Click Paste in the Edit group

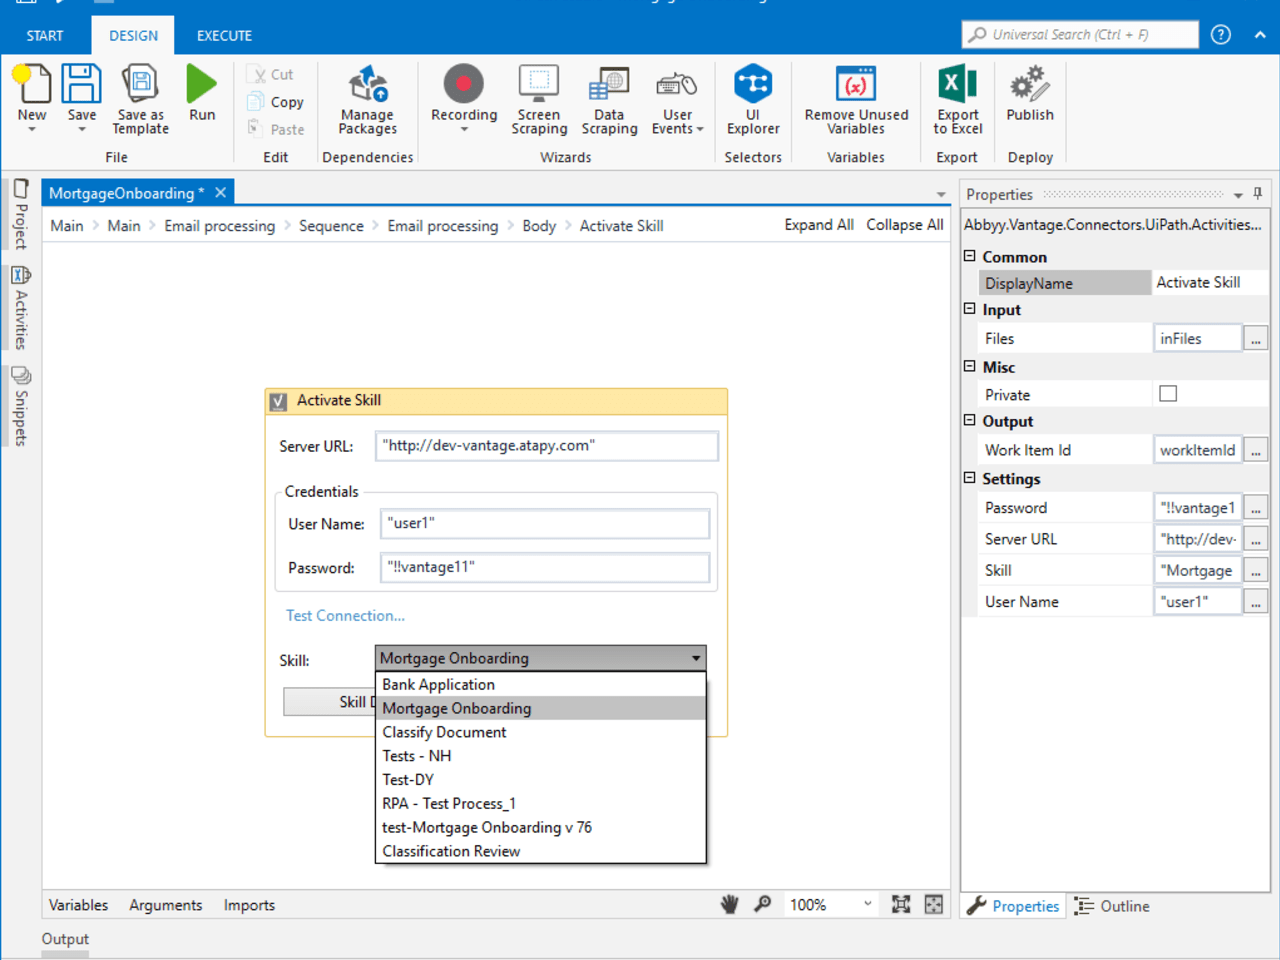[276, 129]
